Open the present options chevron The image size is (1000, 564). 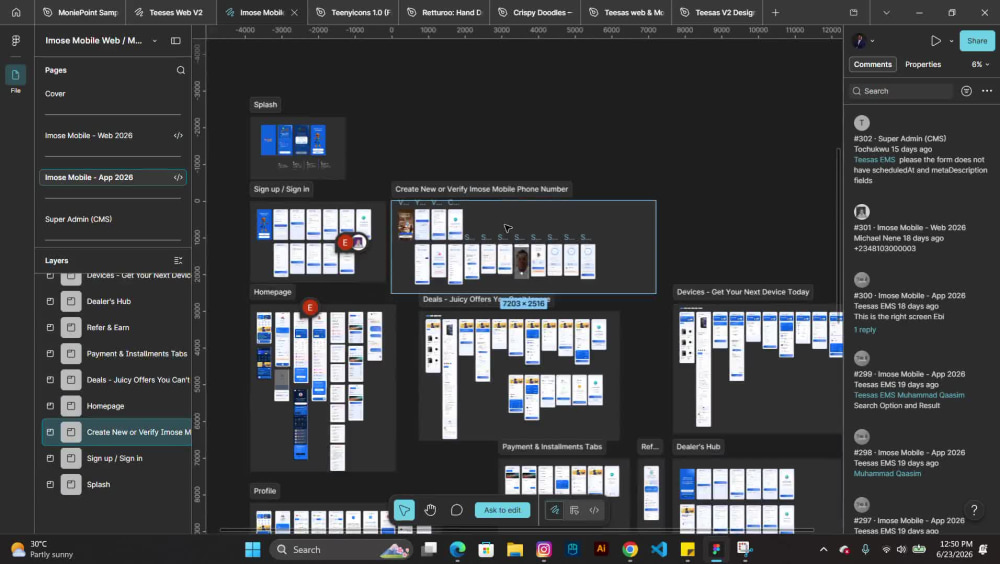pyautogui.click(x=951, y=41)
